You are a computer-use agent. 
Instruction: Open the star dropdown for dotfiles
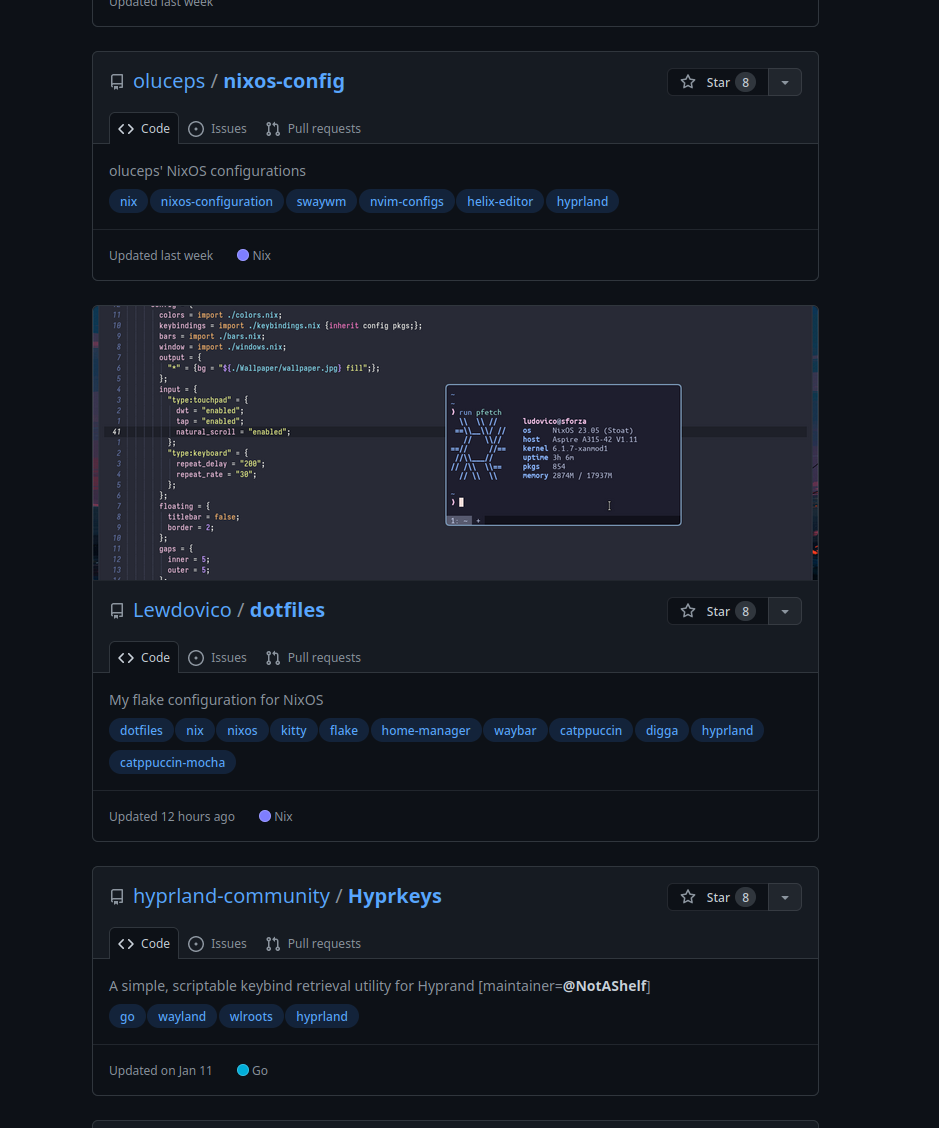click(785, 610)
